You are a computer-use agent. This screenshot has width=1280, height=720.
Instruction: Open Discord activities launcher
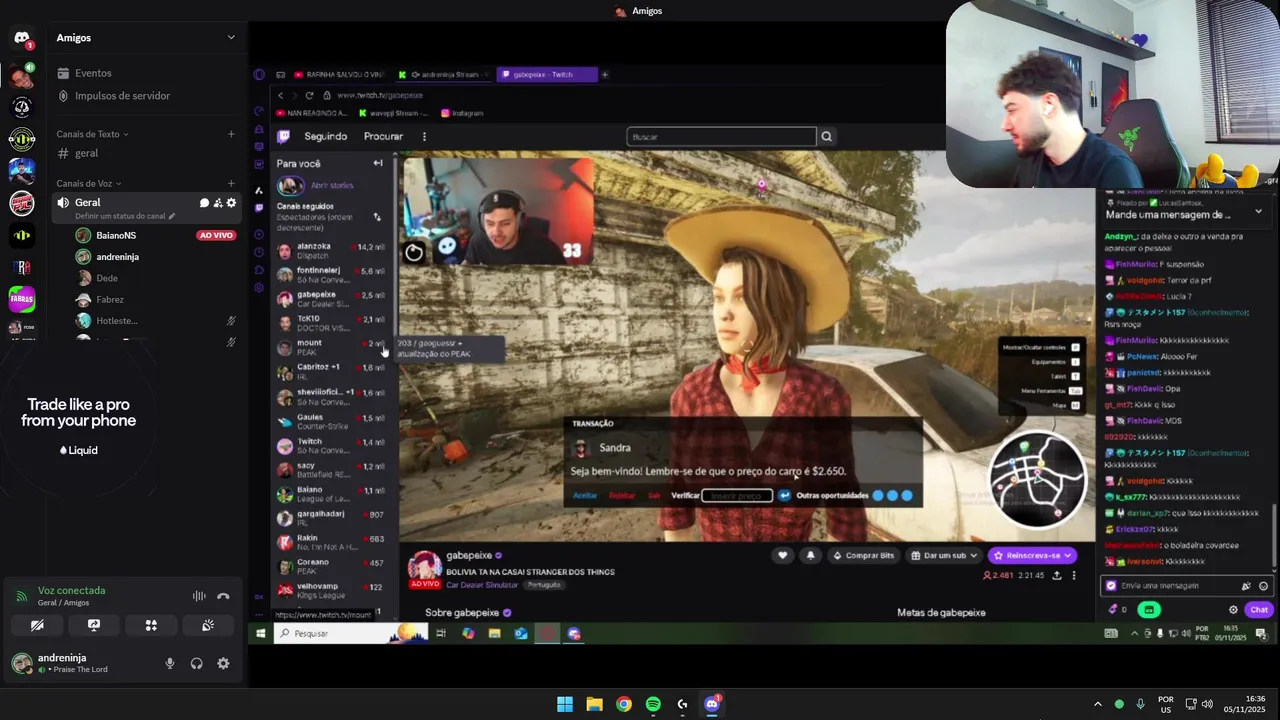(x=151, y=625)
